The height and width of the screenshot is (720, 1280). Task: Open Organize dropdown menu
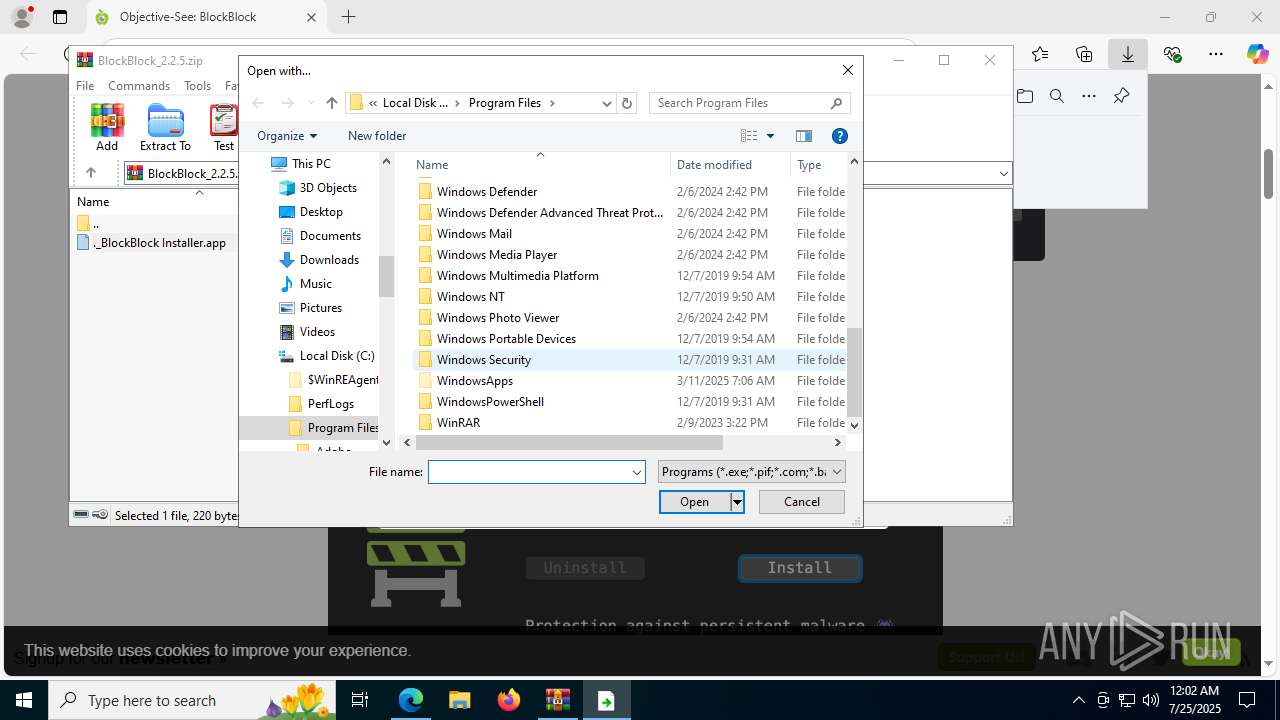click(287, 136)
